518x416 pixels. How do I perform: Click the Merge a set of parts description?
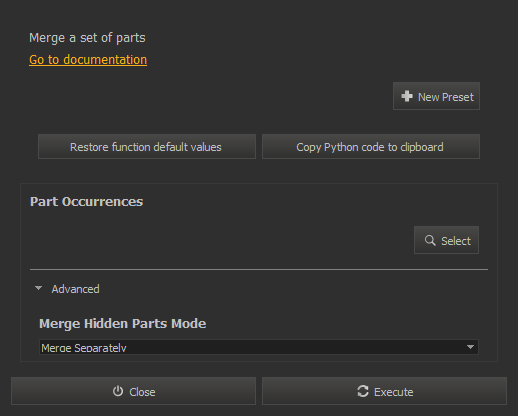point(87,38)
